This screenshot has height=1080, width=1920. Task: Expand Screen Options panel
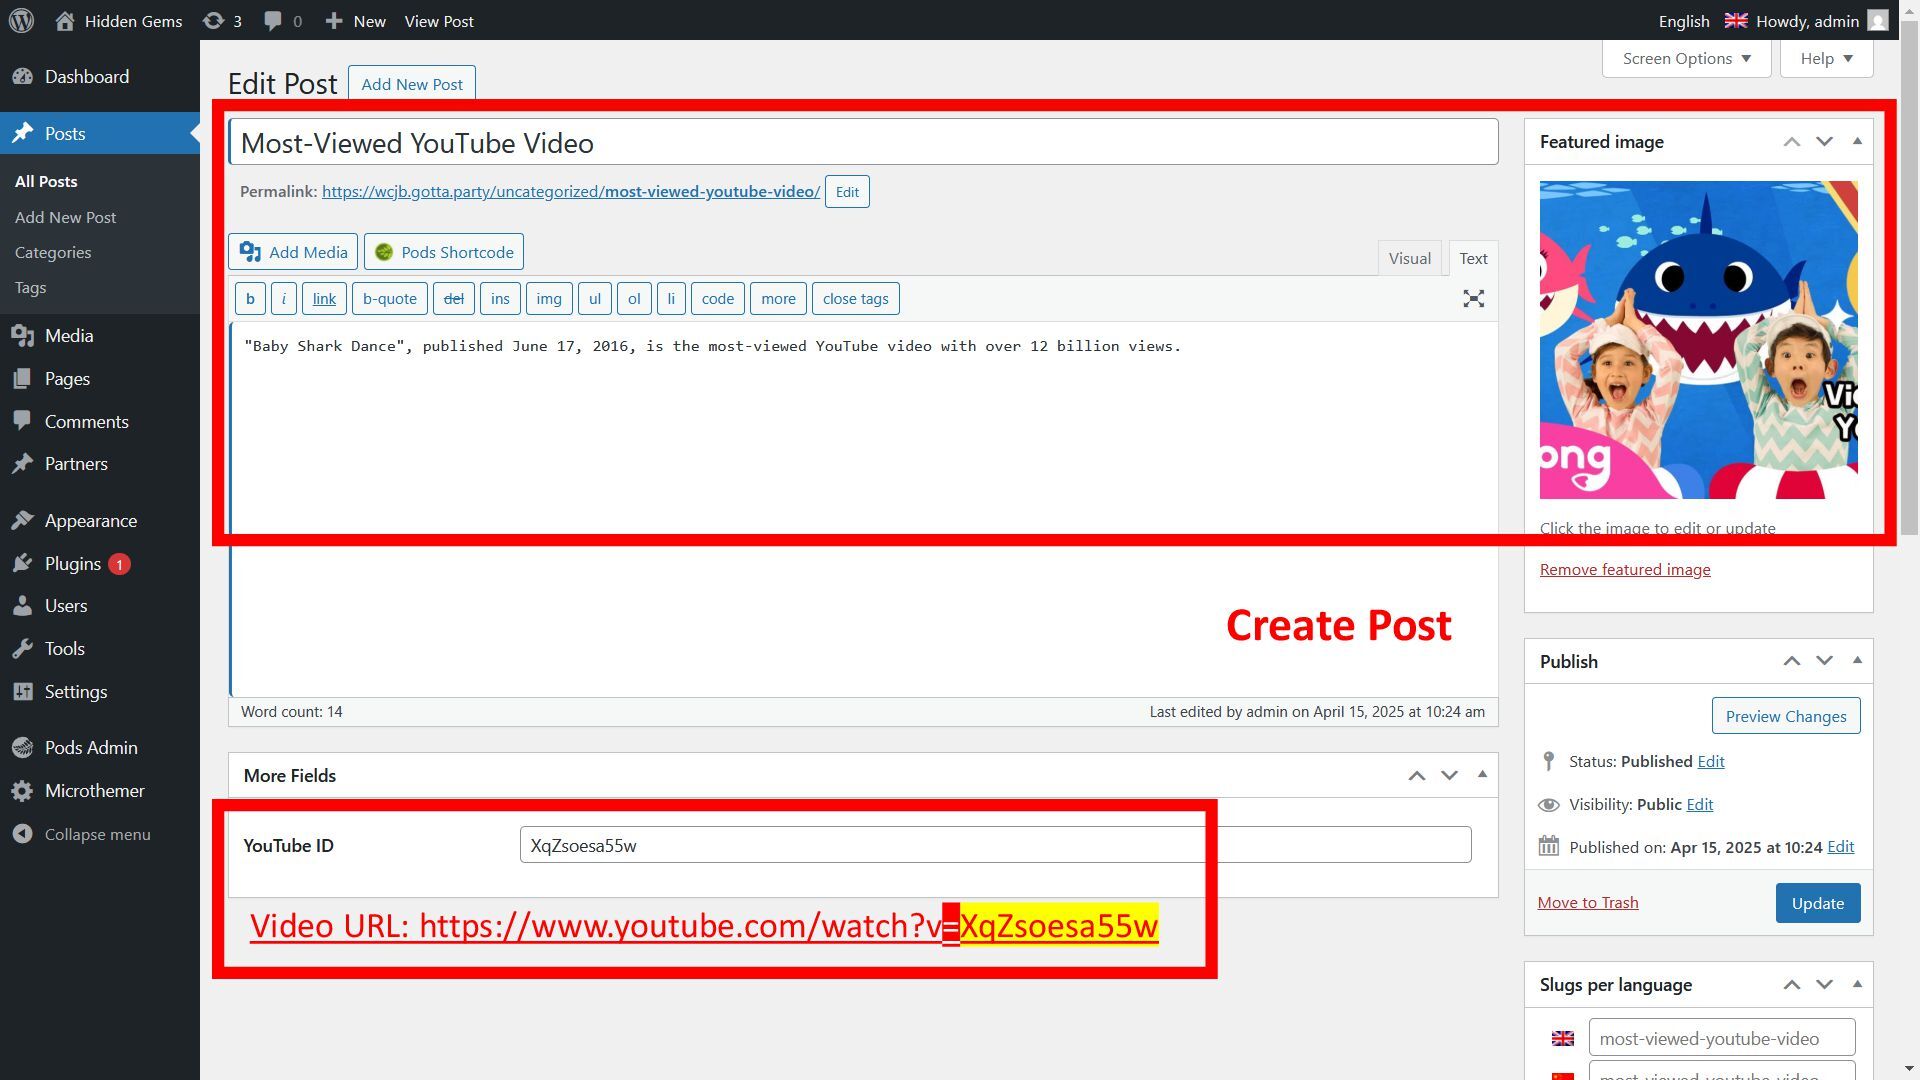tap(1686, 58)
